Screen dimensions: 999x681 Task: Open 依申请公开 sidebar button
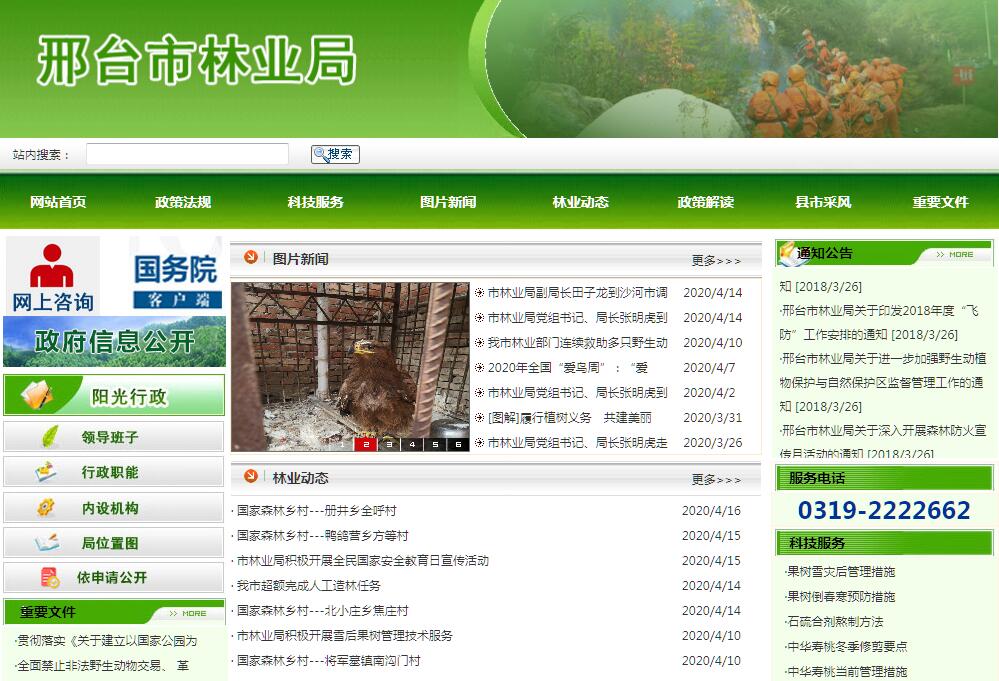114,577
